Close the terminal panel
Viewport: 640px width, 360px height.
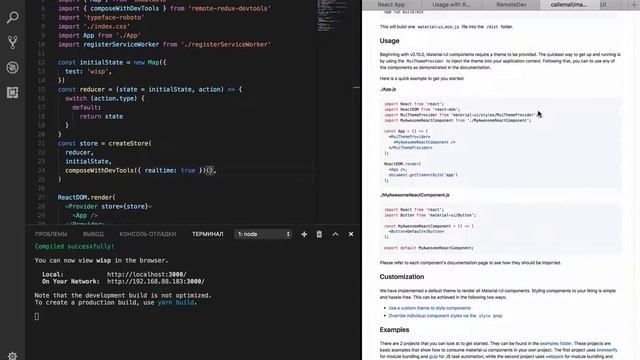tap(351, 234)
